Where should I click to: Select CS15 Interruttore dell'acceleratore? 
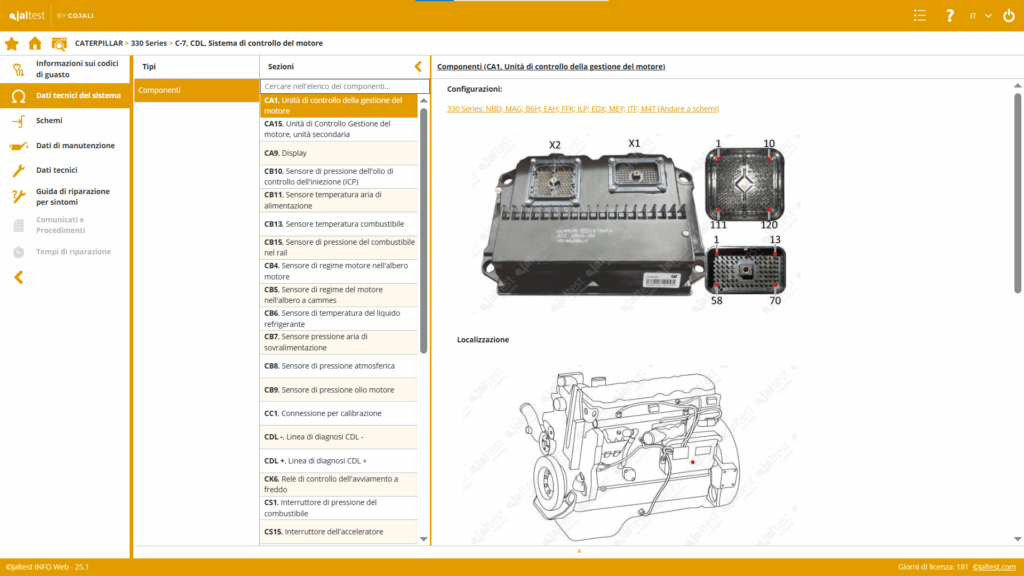click(339, 532)
